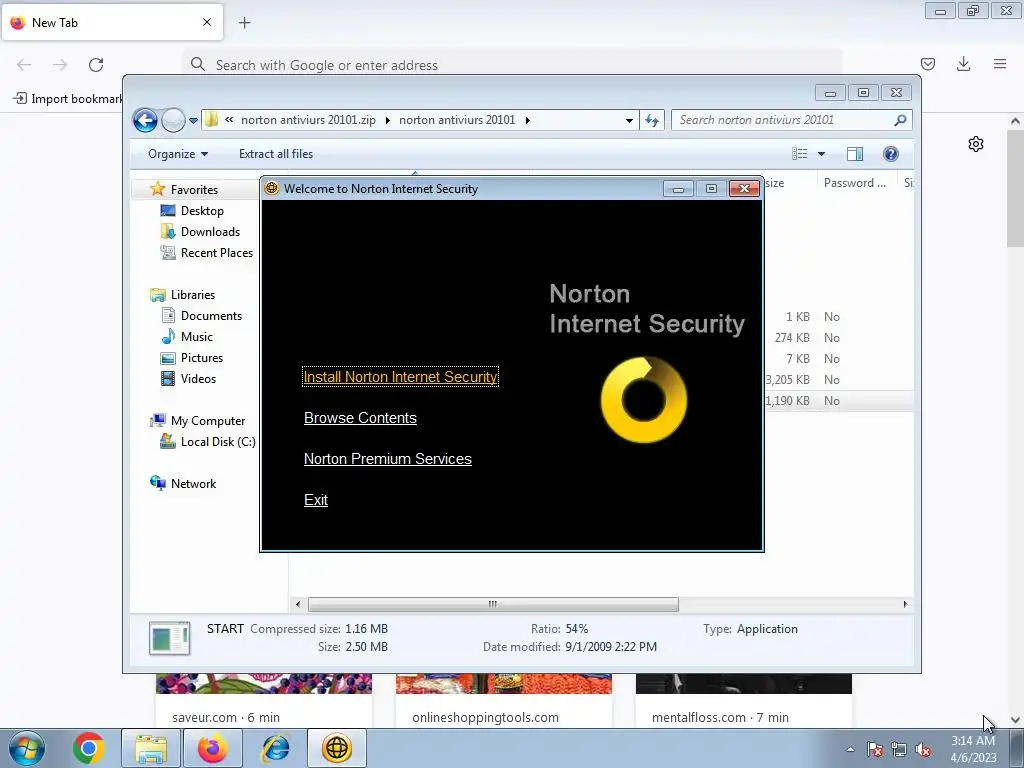Click START application thumbnail in details pane
This screenshot has width=1024, height=768.
(x=169, y=638)
